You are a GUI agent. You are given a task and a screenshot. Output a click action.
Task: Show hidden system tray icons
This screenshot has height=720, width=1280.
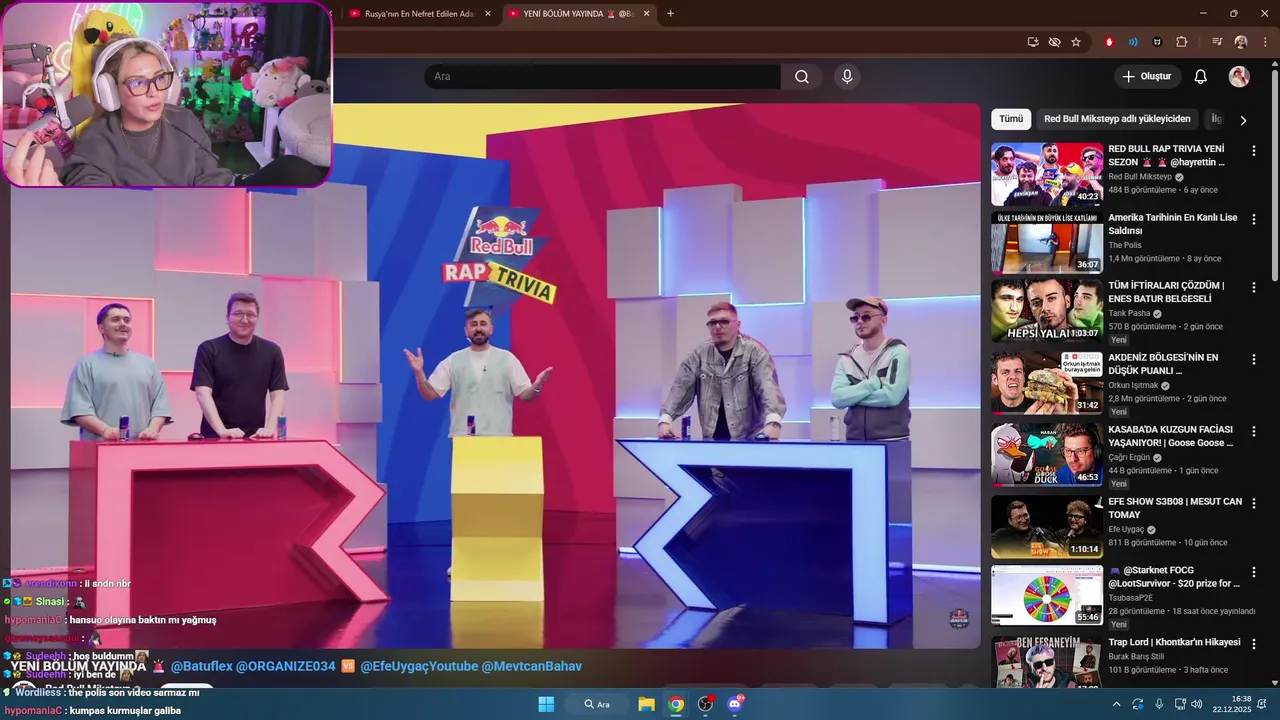(1116, 704)
